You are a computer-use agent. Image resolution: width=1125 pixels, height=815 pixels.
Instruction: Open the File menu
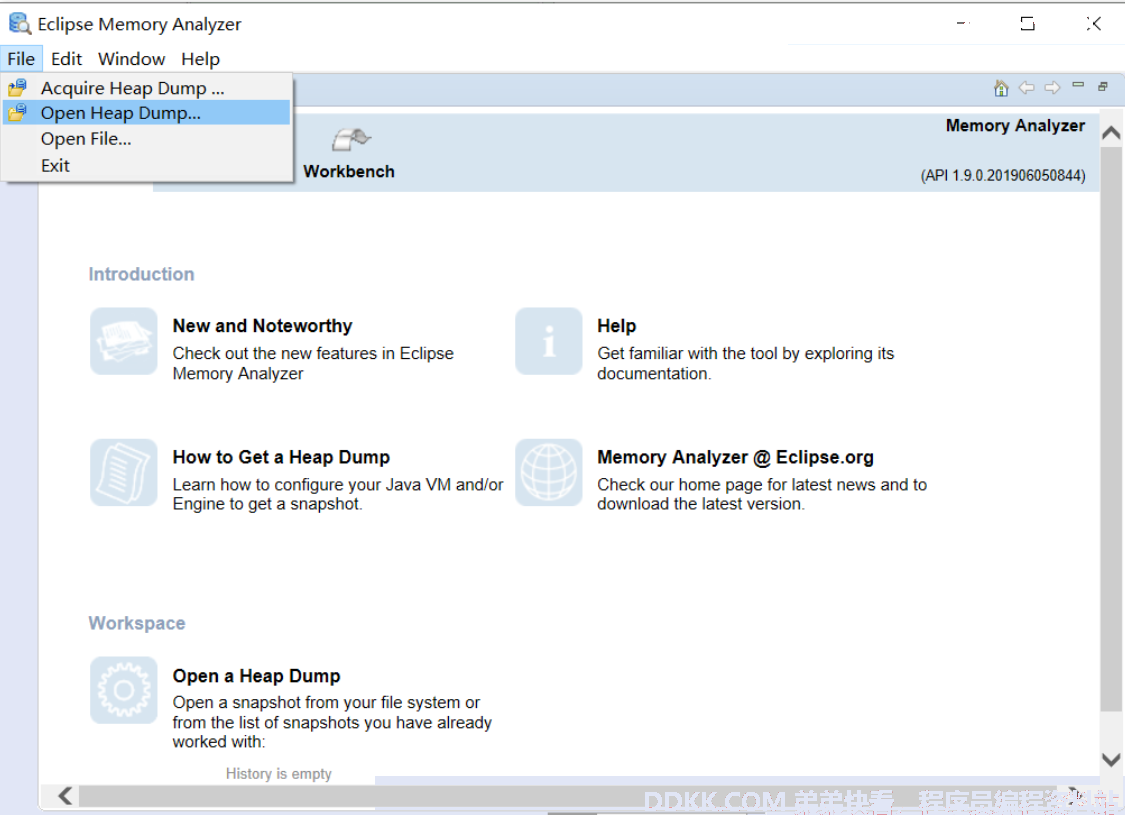tap(21, 59)
